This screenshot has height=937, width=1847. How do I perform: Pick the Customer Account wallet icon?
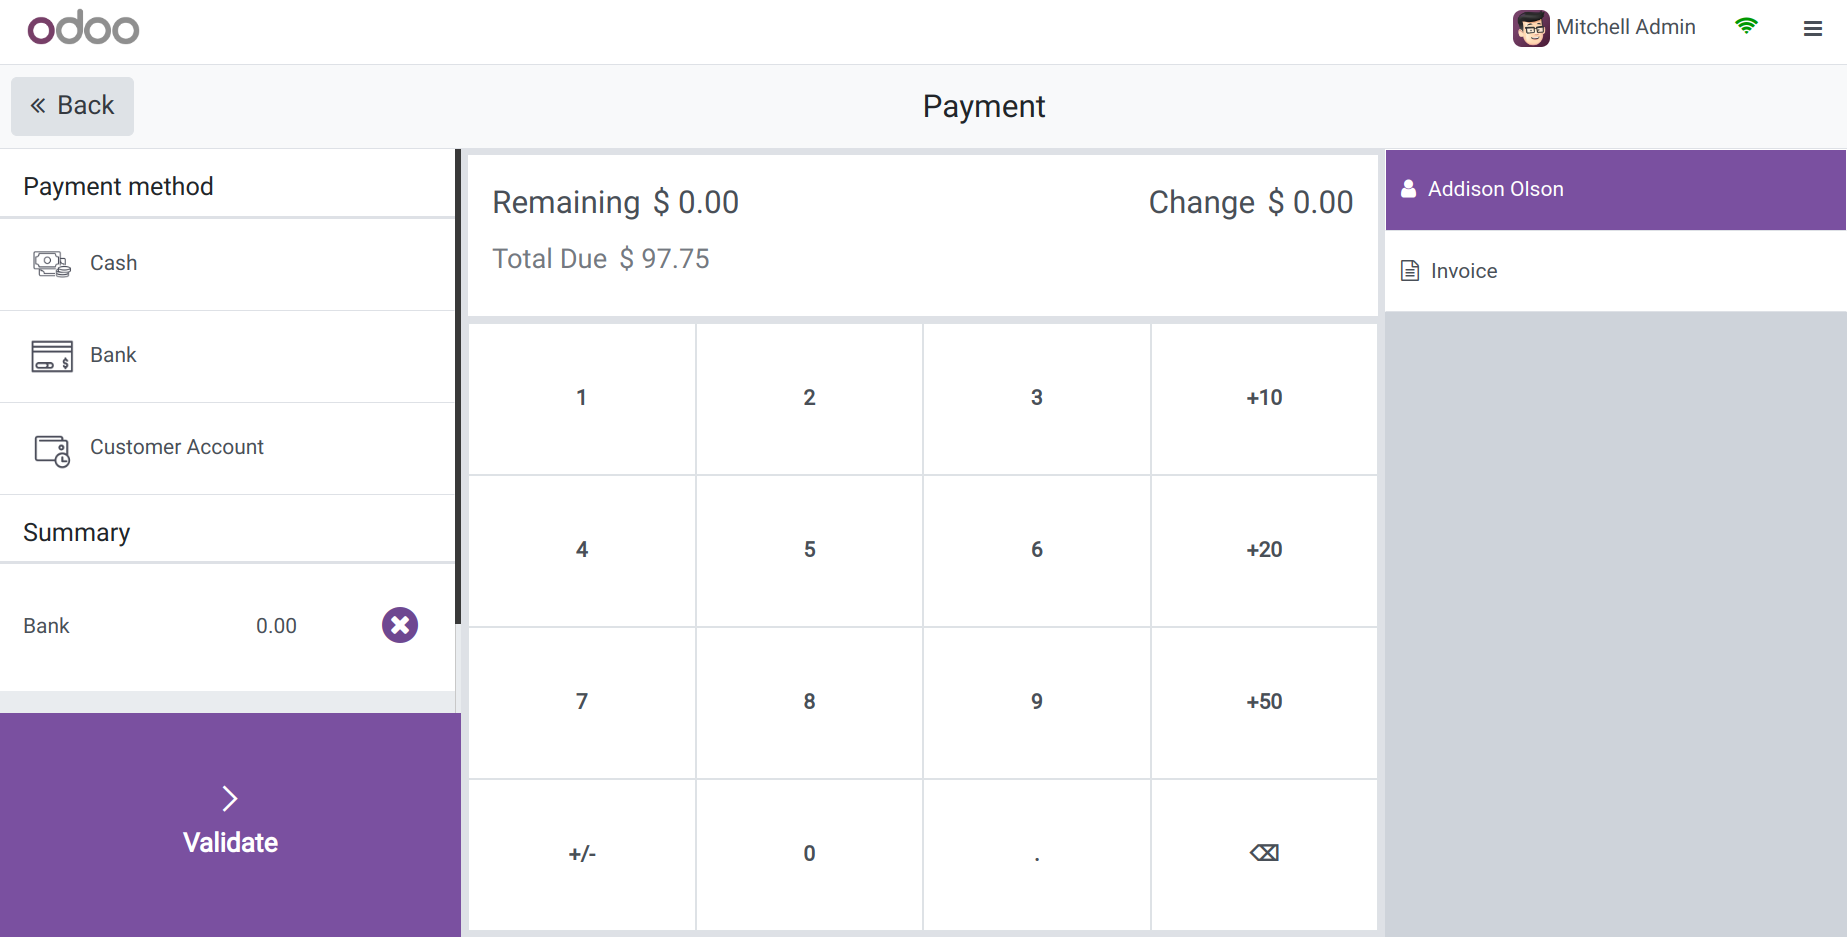coord(52,450)
